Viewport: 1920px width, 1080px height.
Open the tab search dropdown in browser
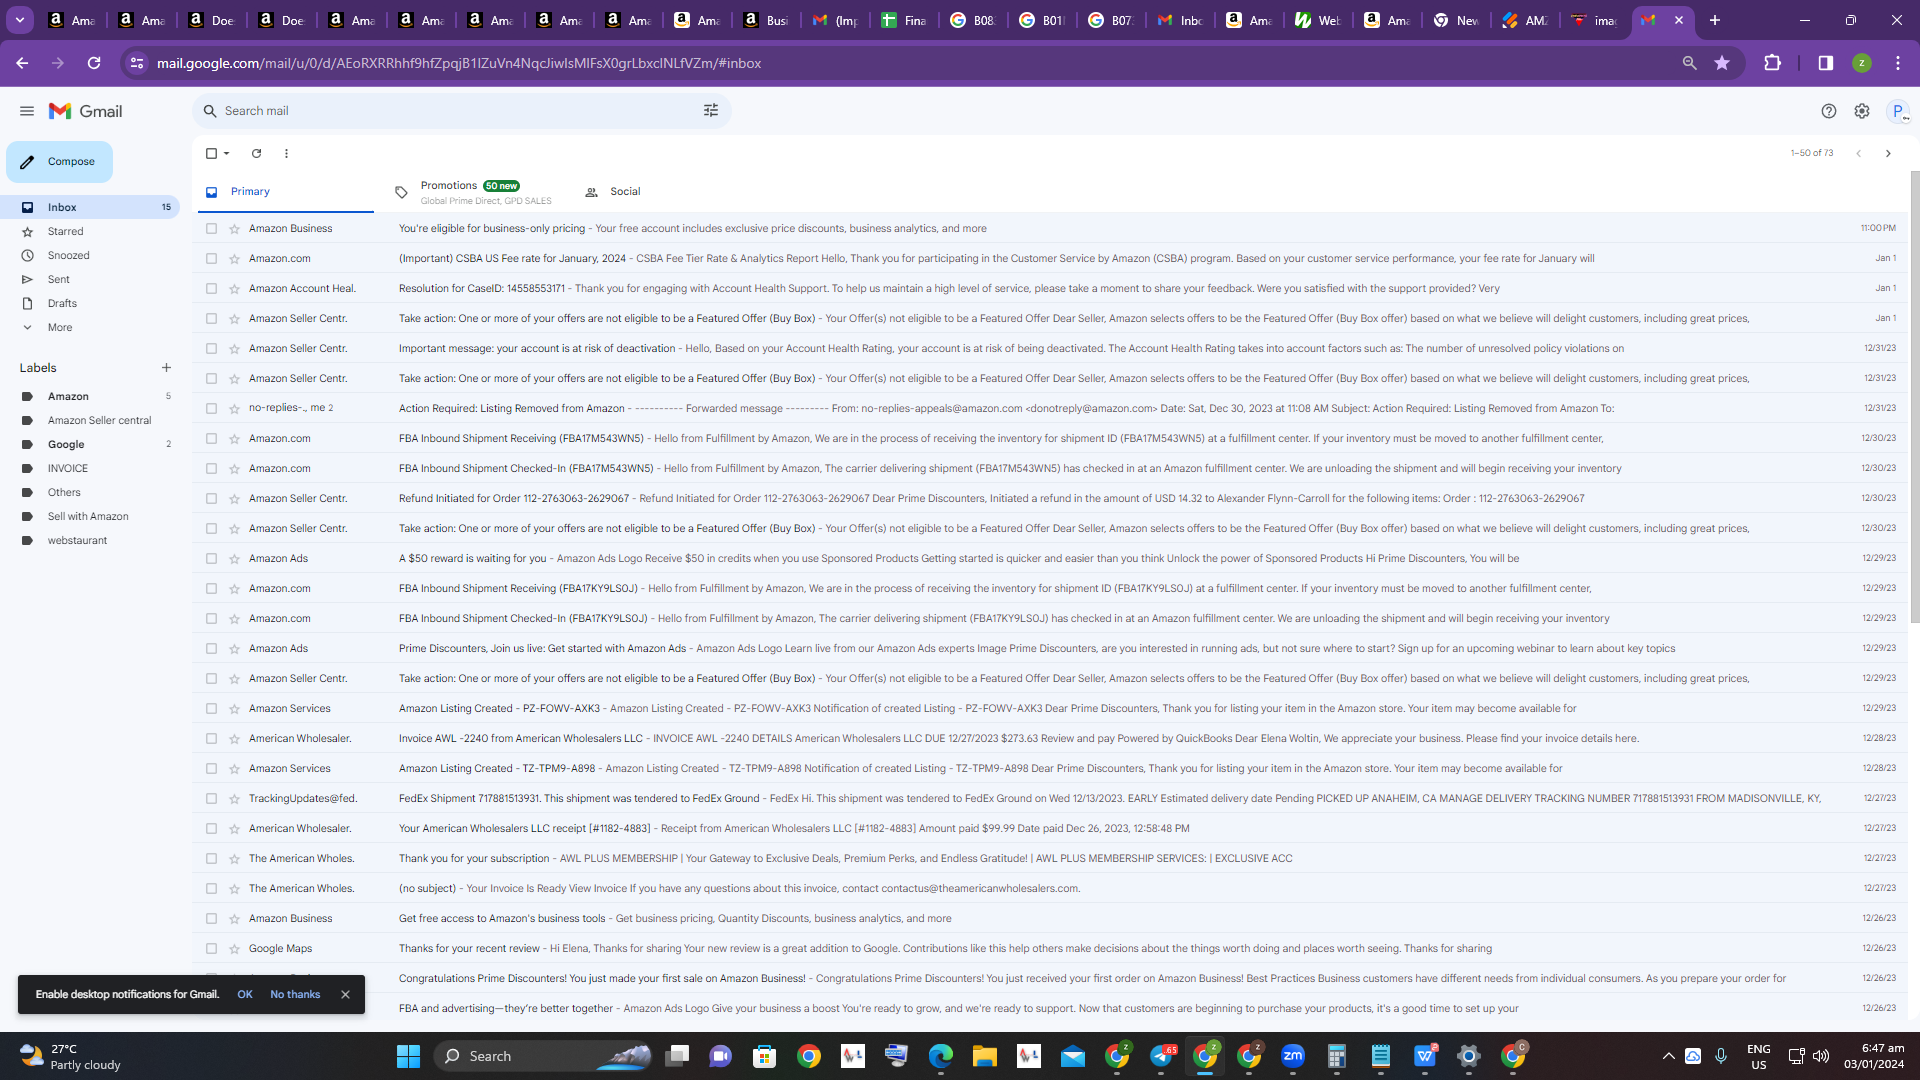pos(20,20)
